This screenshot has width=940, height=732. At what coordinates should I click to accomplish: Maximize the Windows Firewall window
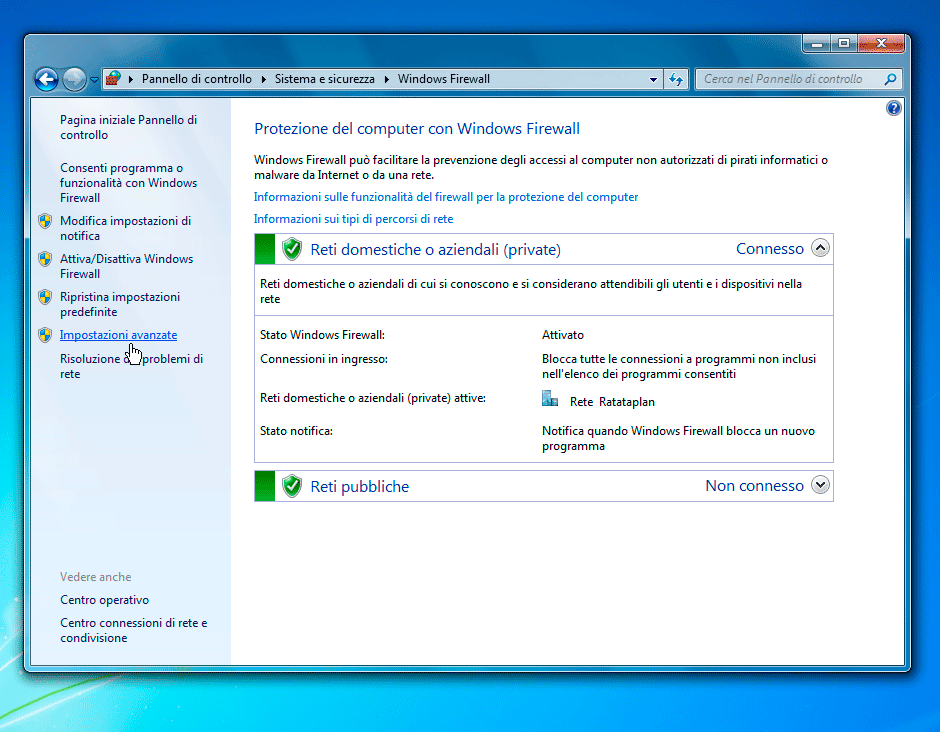click(844, 44)
